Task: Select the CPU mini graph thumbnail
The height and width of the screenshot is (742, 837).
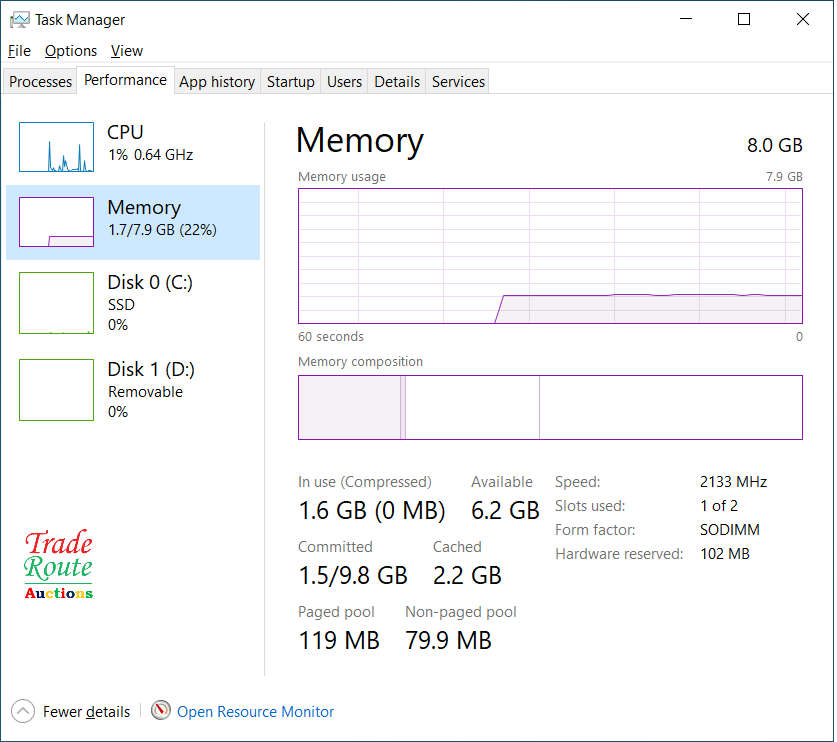Action: [56, 147]
